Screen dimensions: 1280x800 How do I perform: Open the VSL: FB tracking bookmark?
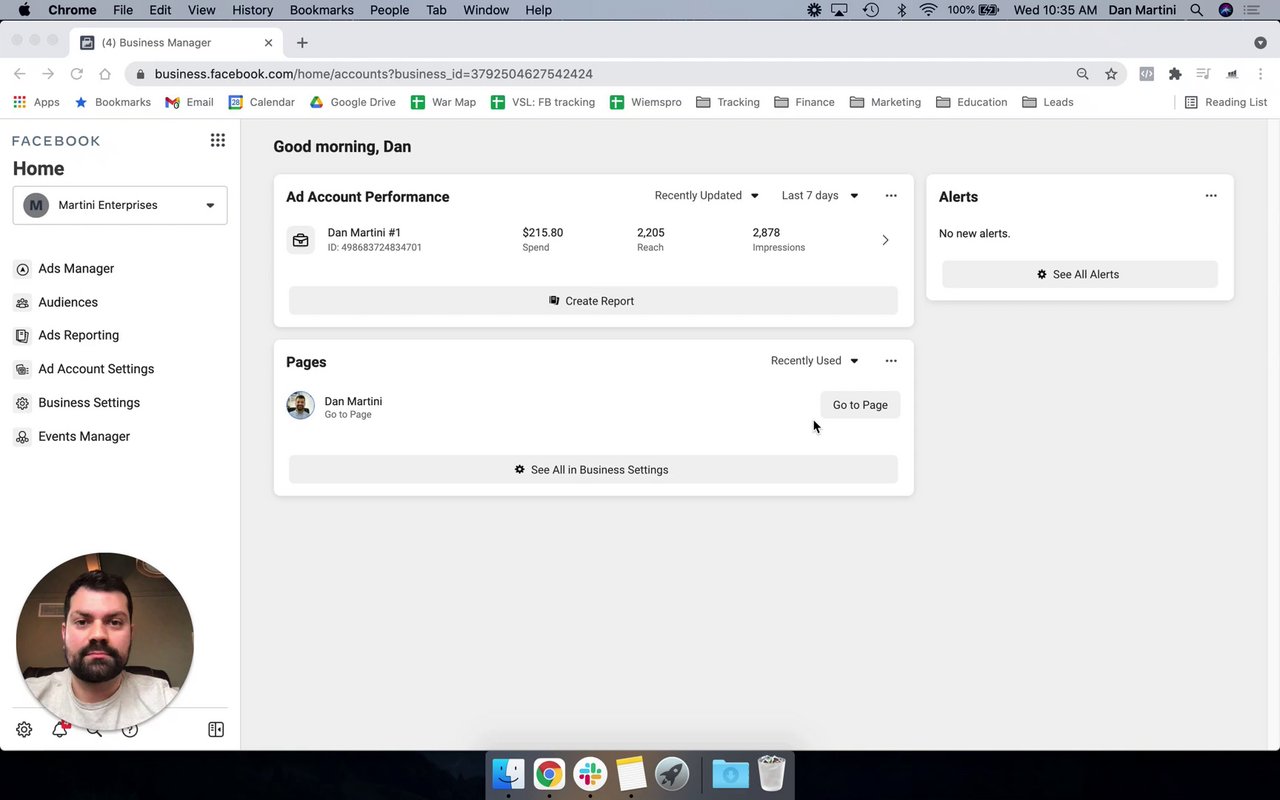542,102
